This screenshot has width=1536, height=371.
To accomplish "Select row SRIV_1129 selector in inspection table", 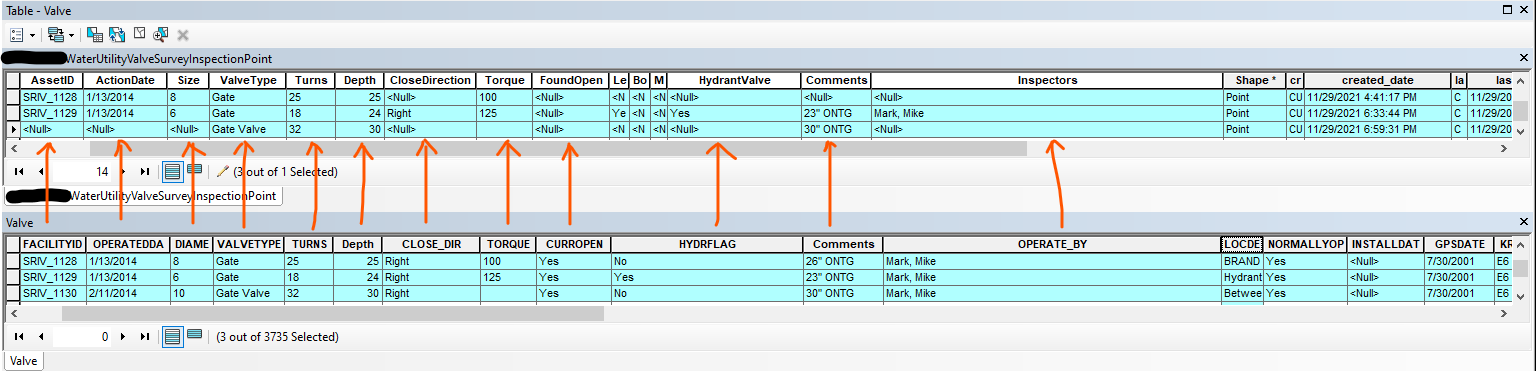I will 13,114.
